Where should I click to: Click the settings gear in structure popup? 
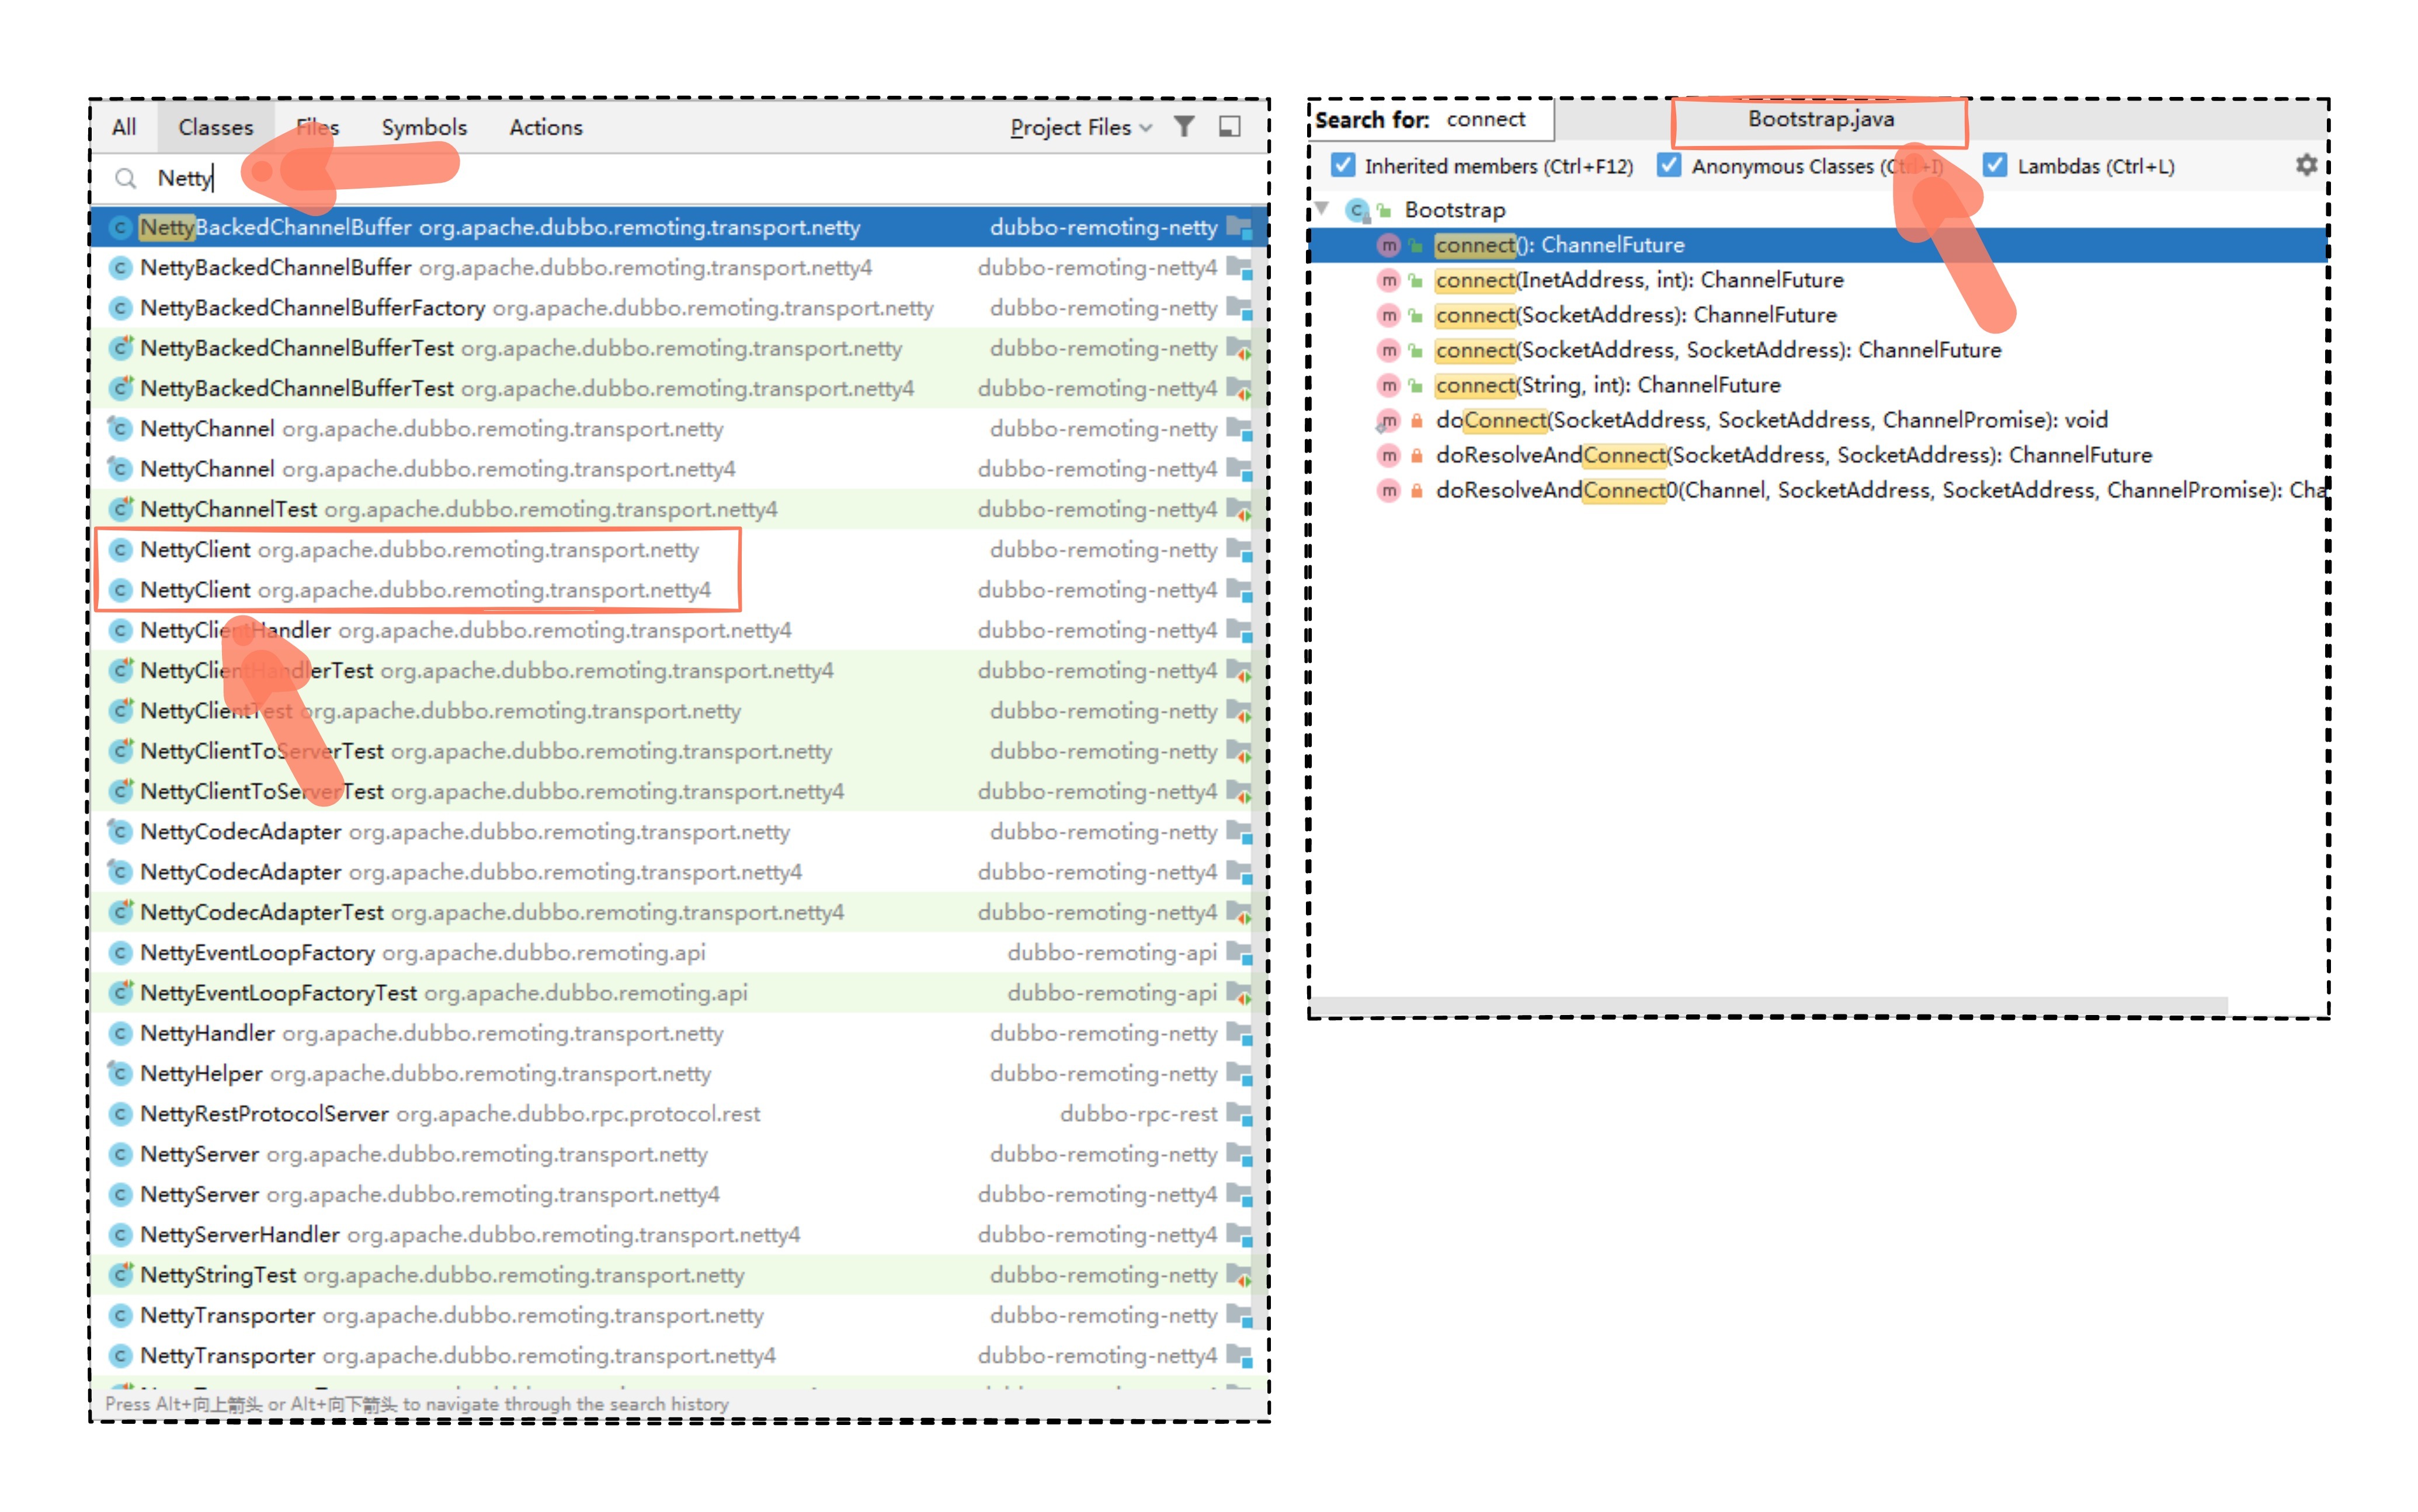pyautogui.click(x=2306, y=165)
